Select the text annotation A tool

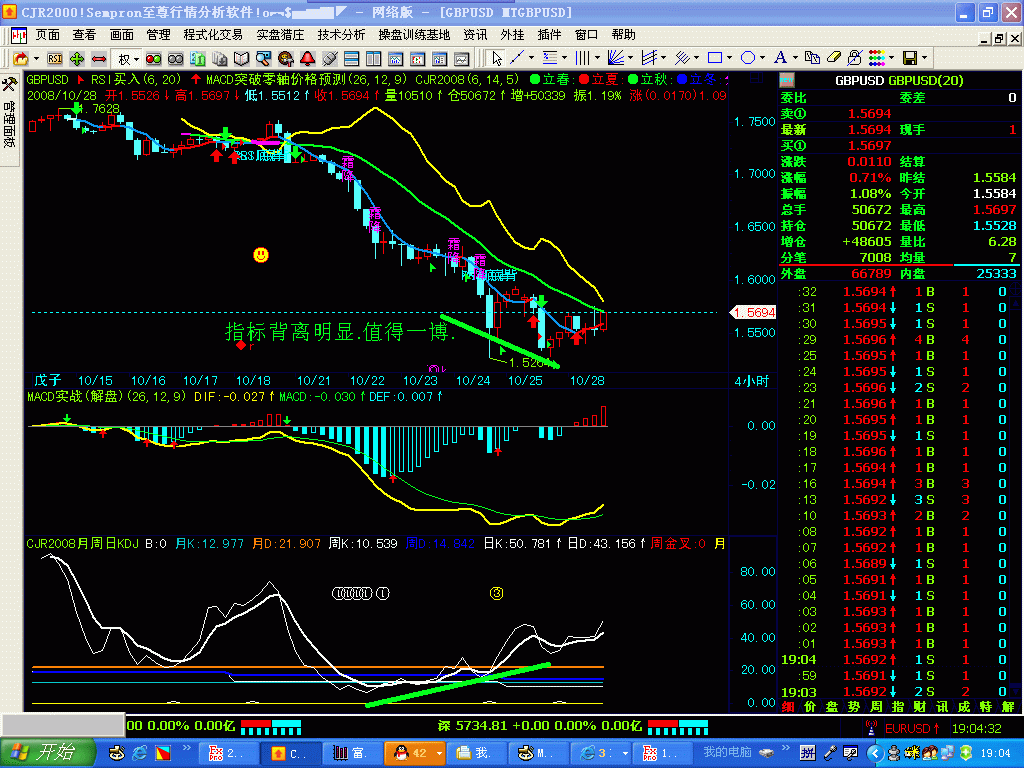pyautogui.click(x=781, y=58)
